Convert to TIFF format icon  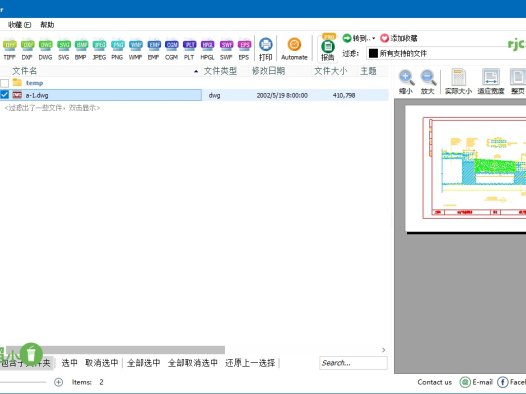[x=10, y=50]
